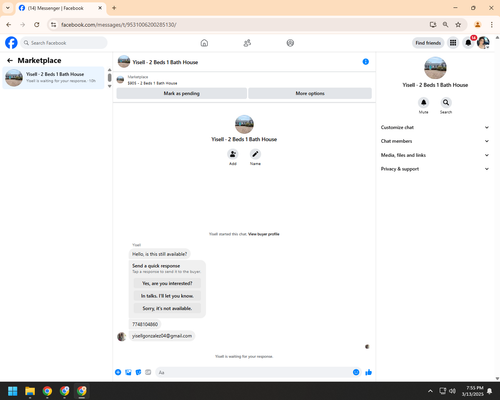The width and height of the screenshot is (500, 400).
Task: Open Chrome zoom magnifier icon
Action: [x=446, y=25]
